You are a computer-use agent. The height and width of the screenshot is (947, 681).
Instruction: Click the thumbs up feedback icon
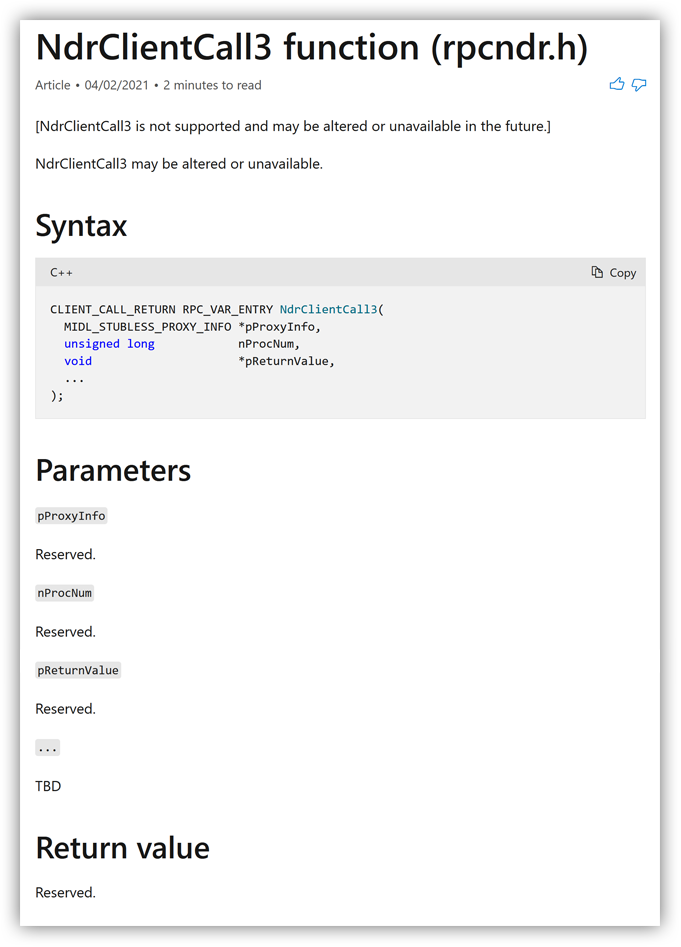(616, 85)
